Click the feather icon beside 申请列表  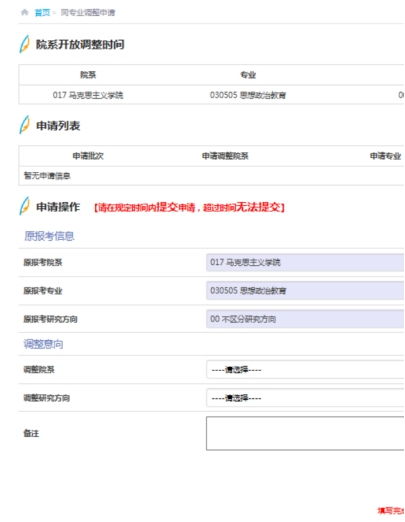[x=24, y=125]
